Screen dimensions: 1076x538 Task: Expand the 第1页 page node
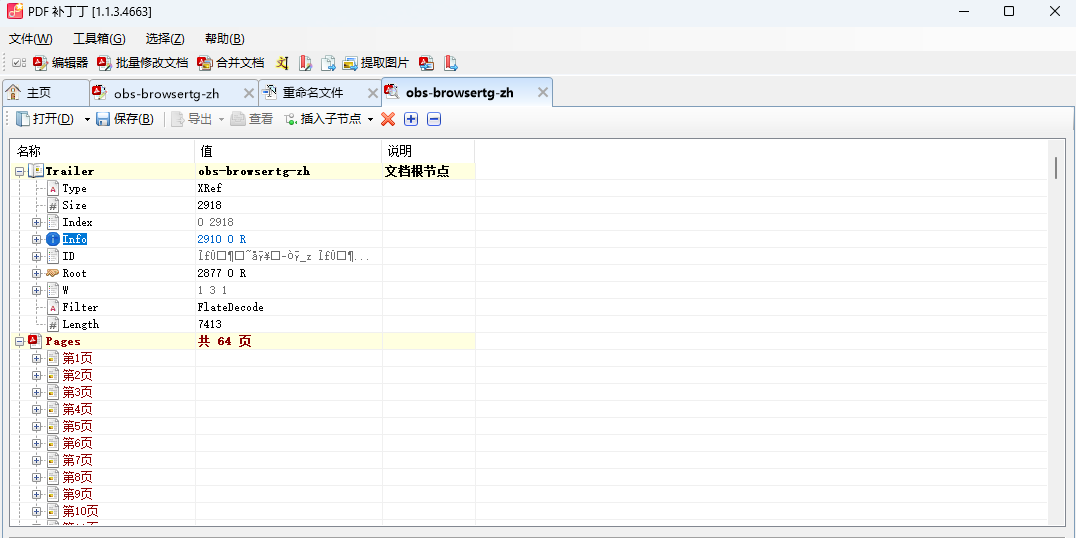point(36,358)
